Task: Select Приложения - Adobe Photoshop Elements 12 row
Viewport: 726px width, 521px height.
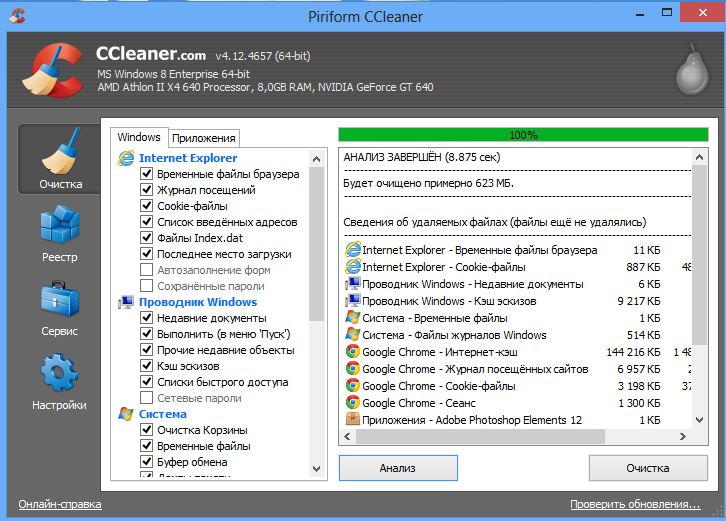Action: pos(518,420)
